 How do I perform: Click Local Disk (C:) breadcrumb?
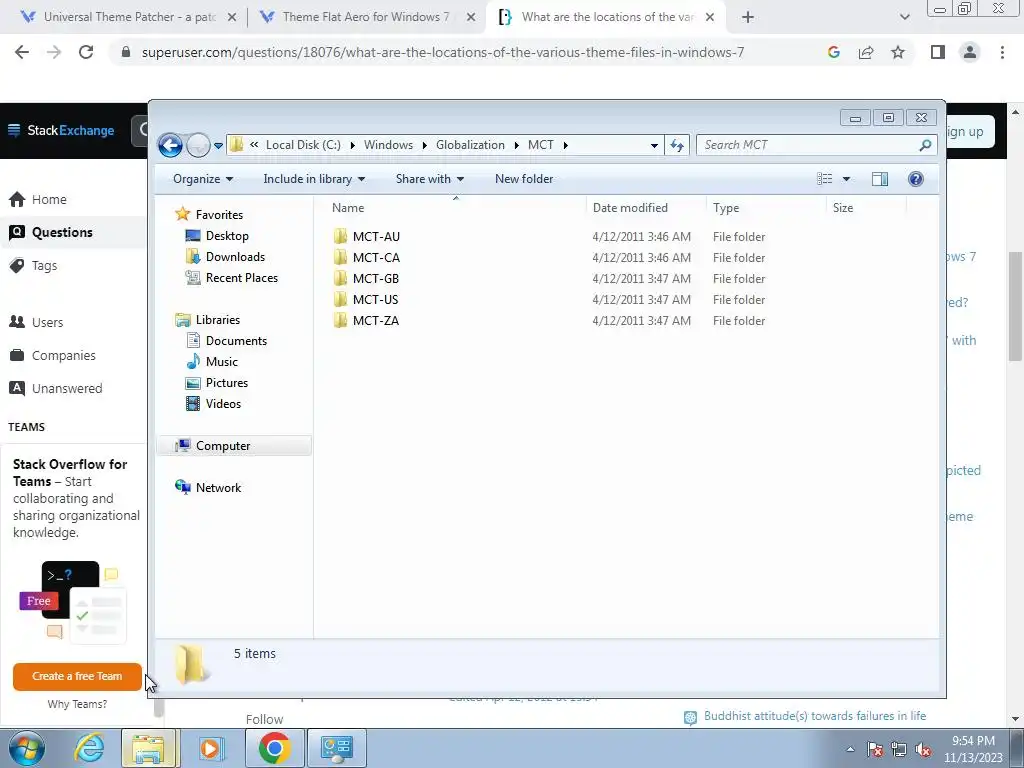point(303,145)
